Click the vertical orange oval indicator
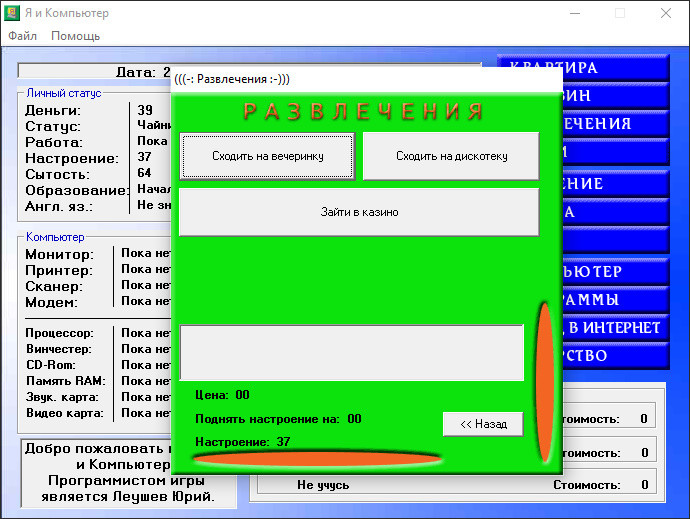The height and width of the screenshot is (519, 690). coord(545,380)
